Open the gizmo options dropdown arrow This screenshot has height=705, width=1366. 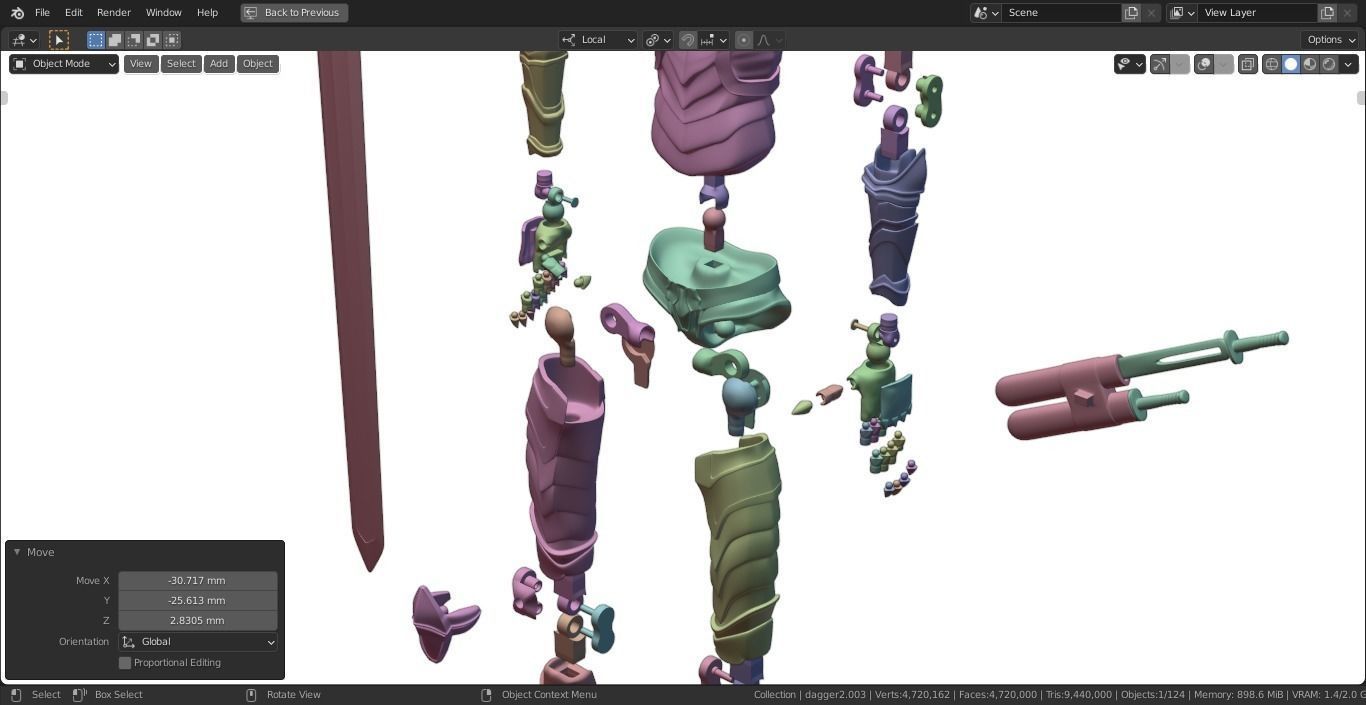[x=1180, y=64]
